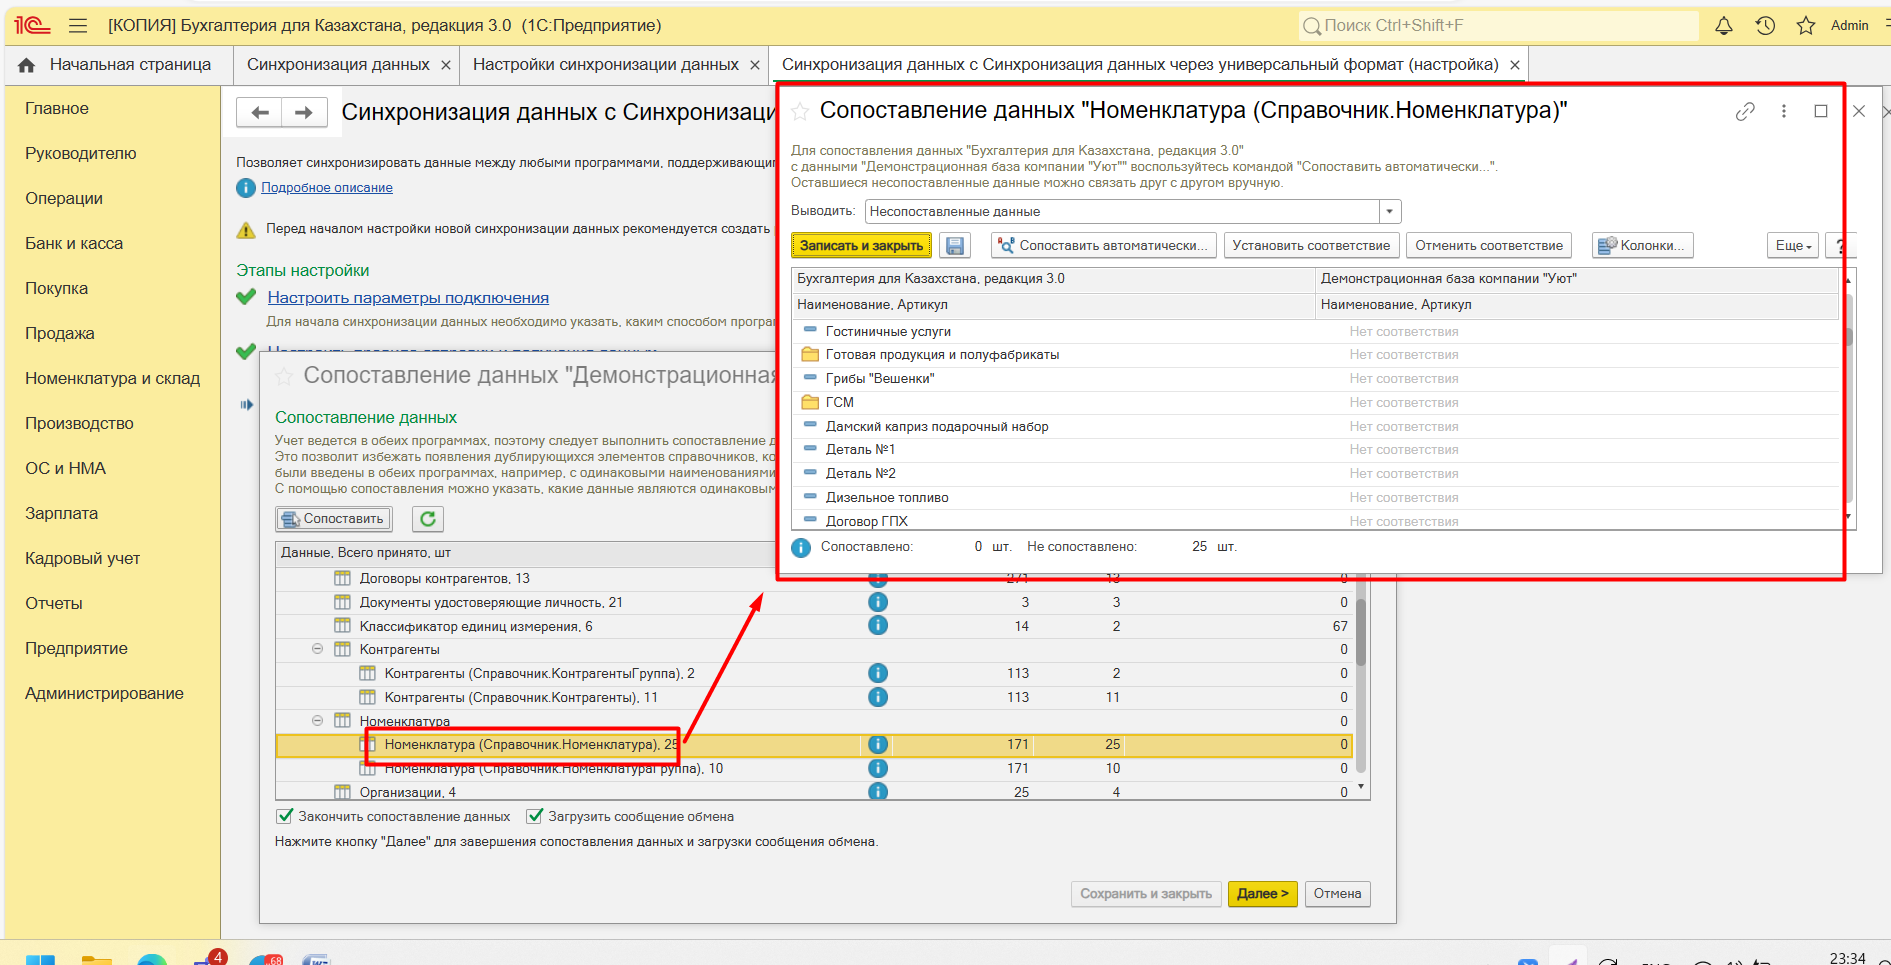Collapse the Номенклатура tree group

(x=317, y=721)
